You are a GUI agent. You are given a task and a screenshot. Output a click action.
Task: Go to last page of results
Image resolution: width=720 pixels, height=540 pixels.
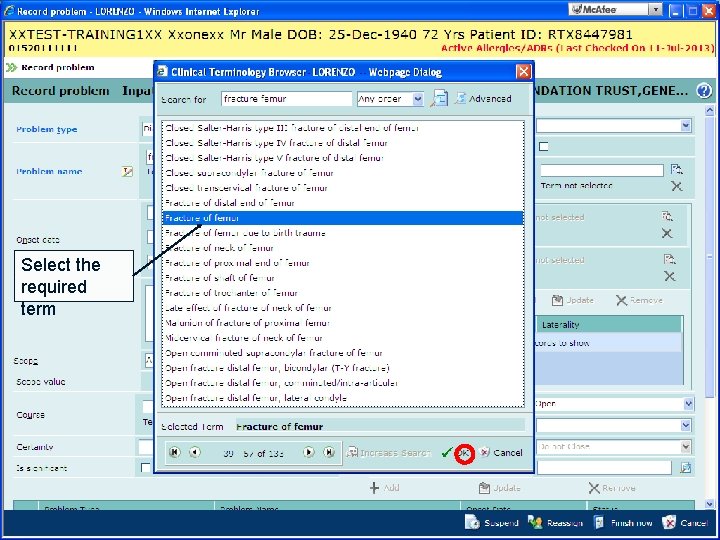click(x=329, y=452)
